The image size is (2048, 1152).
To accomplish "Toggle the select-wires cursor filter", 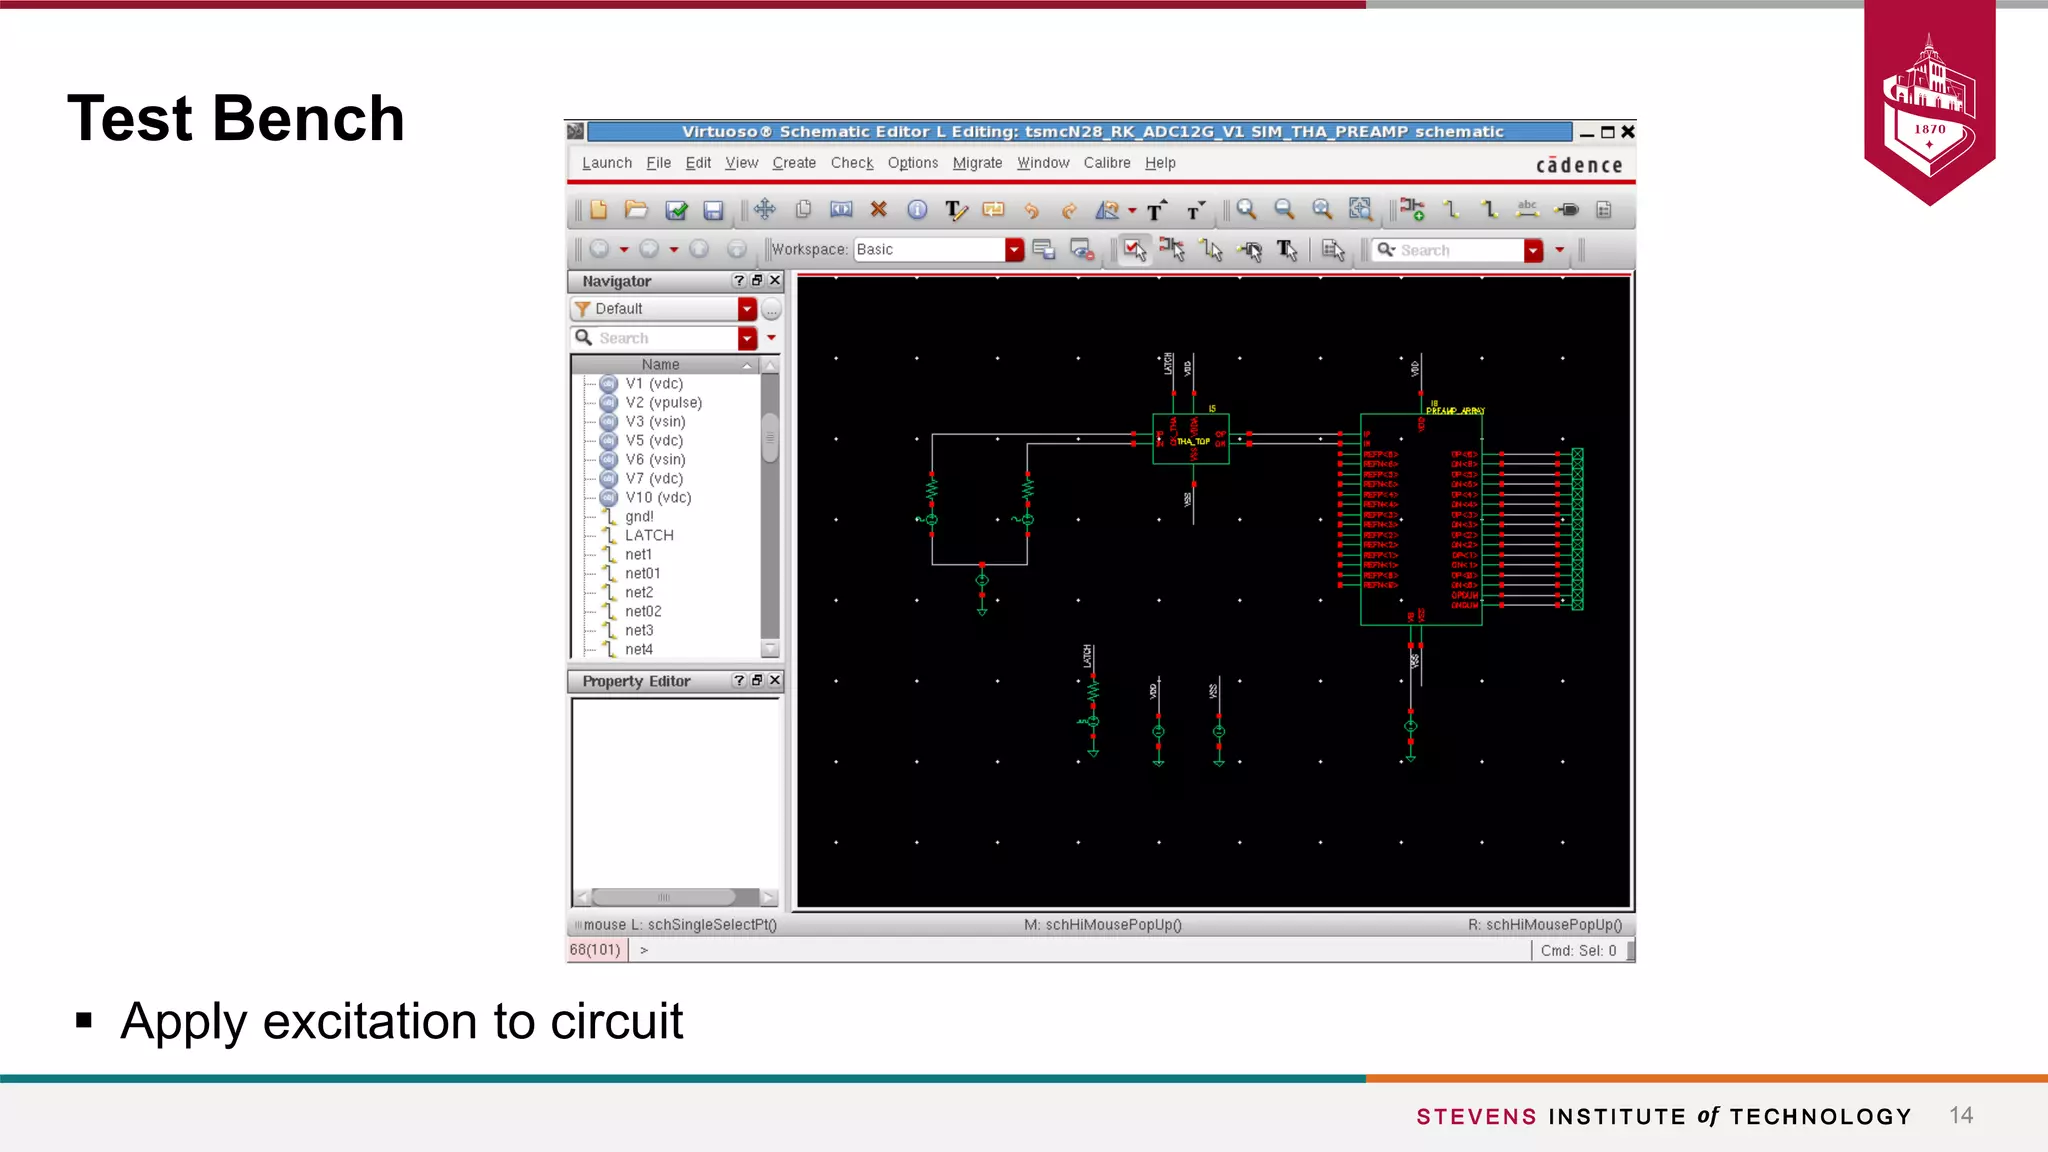I will pyautogui.click(x=1211, y=250).
